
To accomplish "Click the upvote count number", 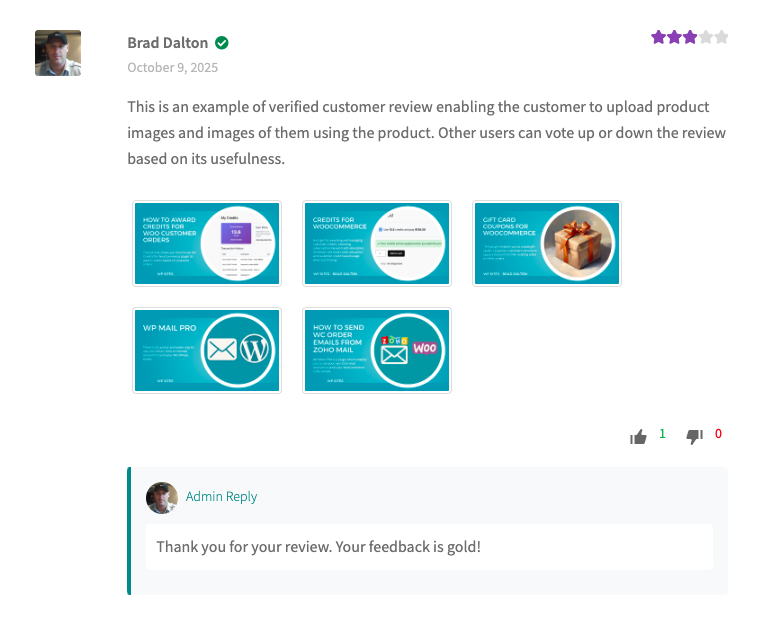I will [x=662, y=435].
